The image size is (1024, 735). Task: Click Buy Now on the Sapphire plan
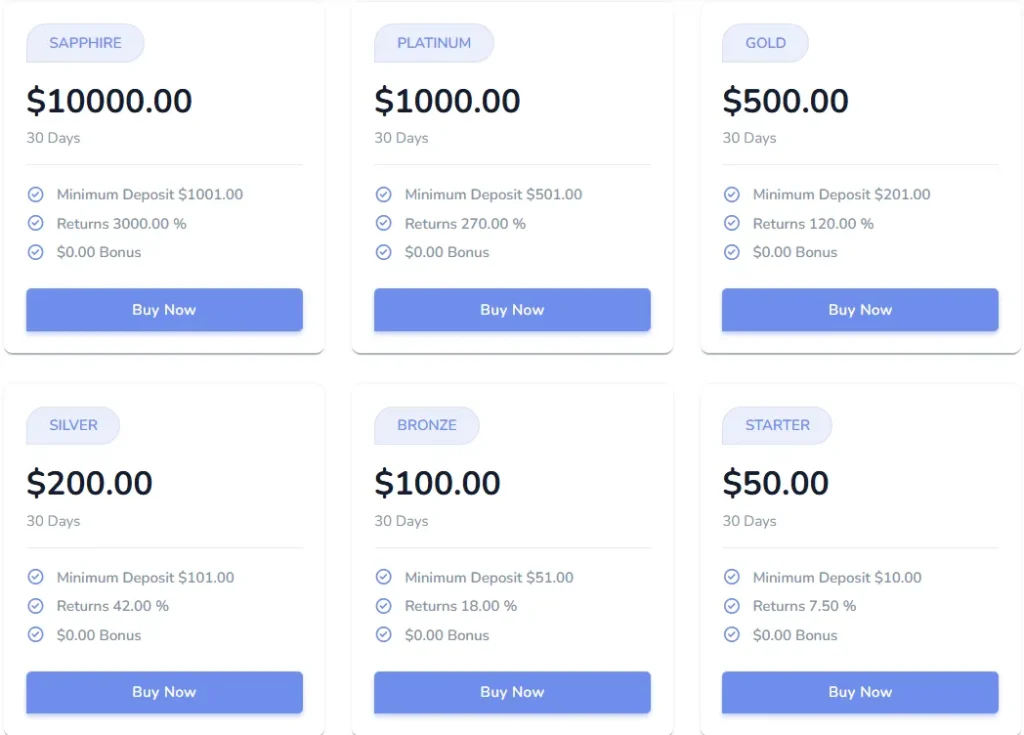pyautogui.click(x=163, y=310)
